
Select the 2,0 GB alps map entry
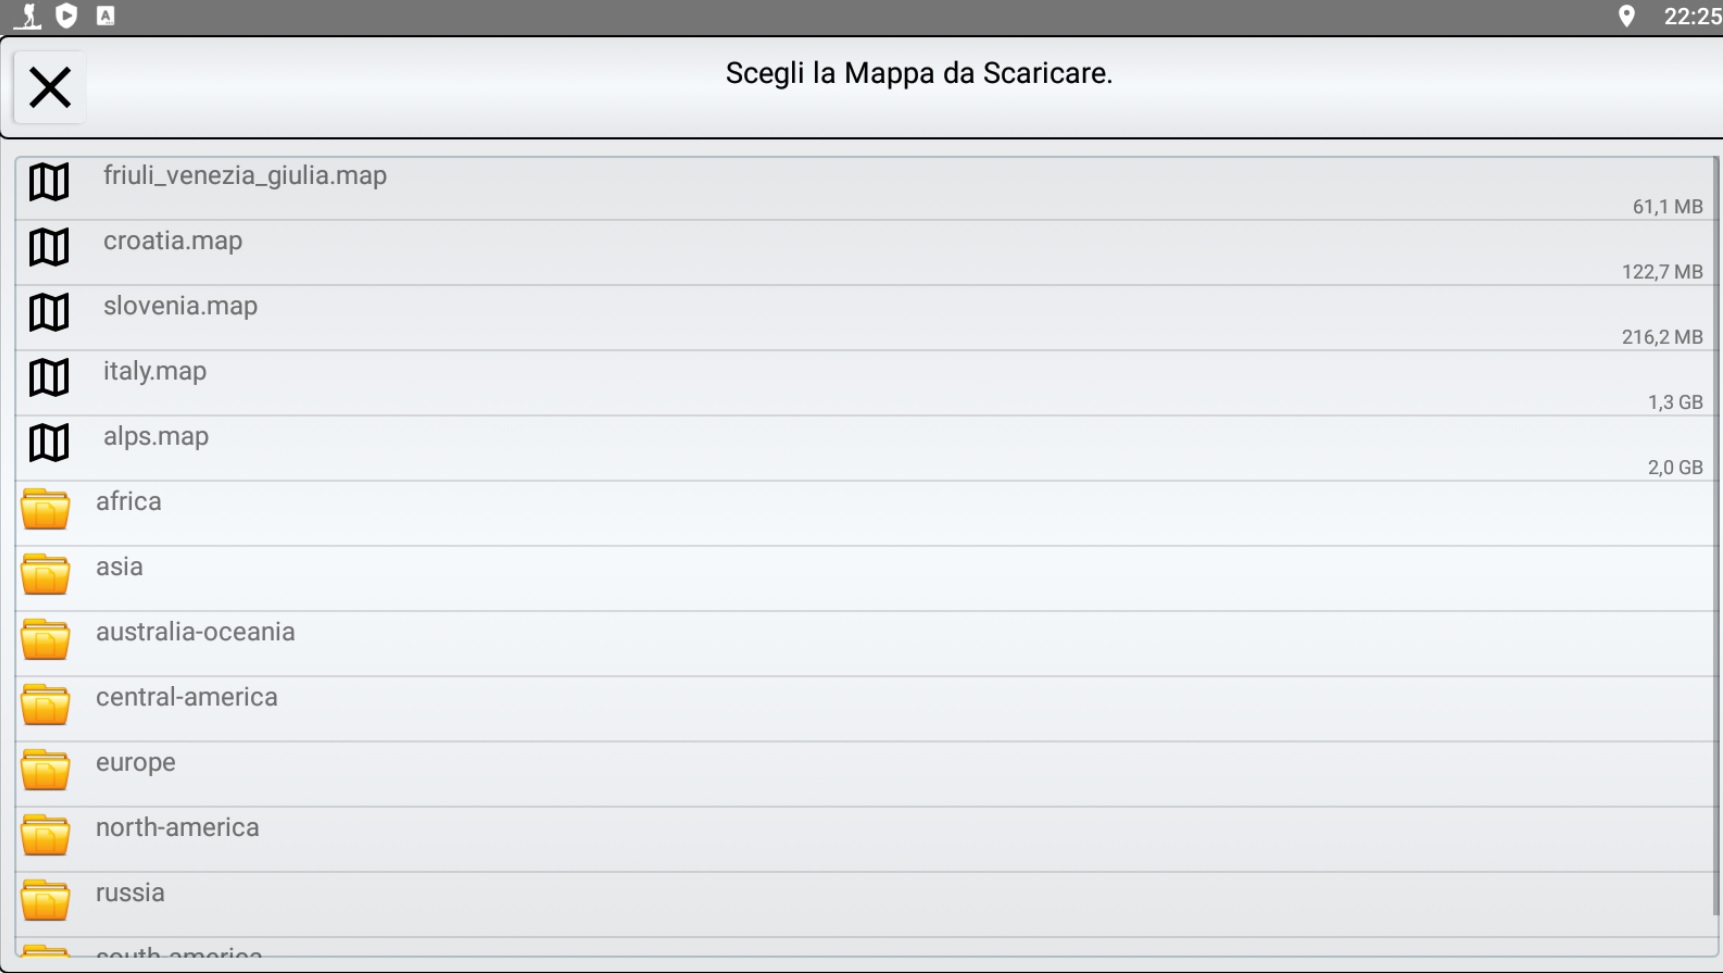coord(866,448)
